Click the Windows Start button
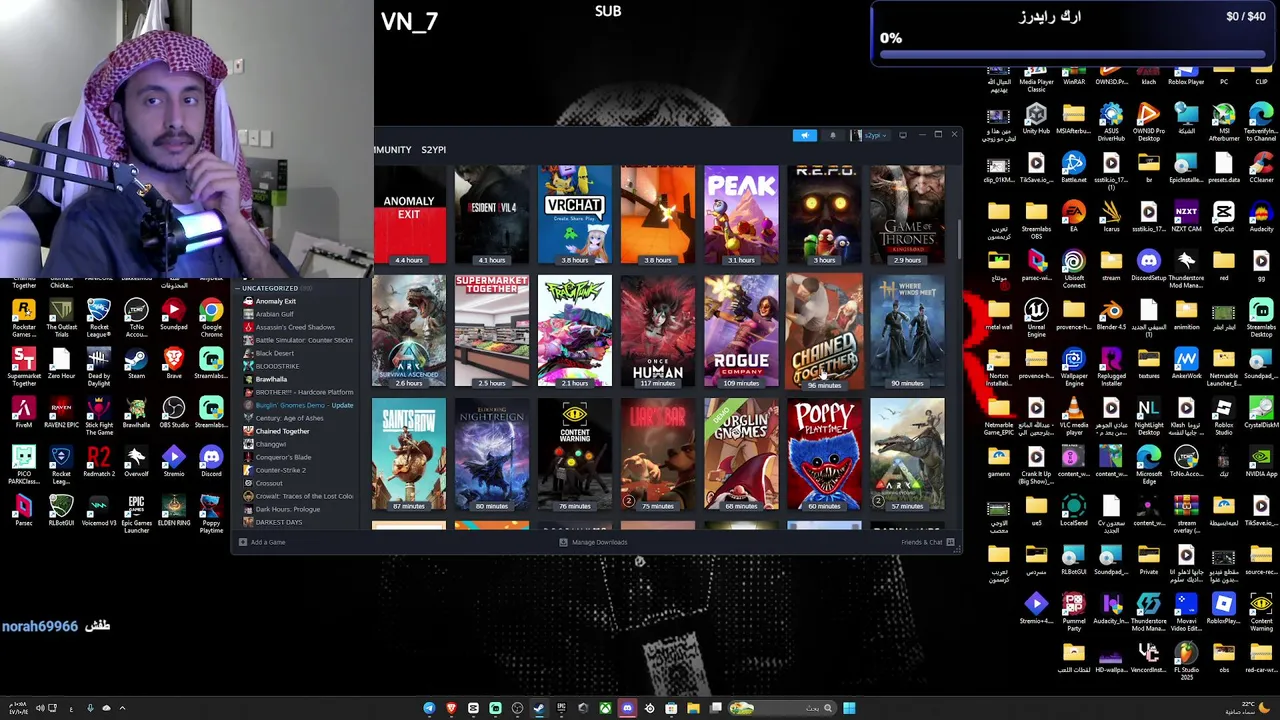Image resolution: width=1280 pixels, height=720 pixels. pos(849,708)
